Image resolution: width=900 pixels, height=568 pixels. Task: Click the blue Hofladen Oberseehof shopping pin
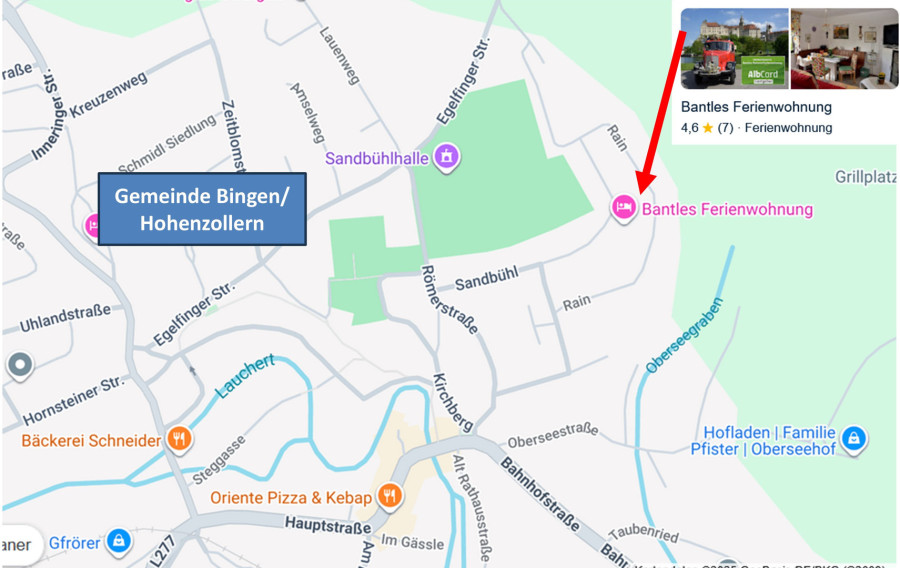854,439
